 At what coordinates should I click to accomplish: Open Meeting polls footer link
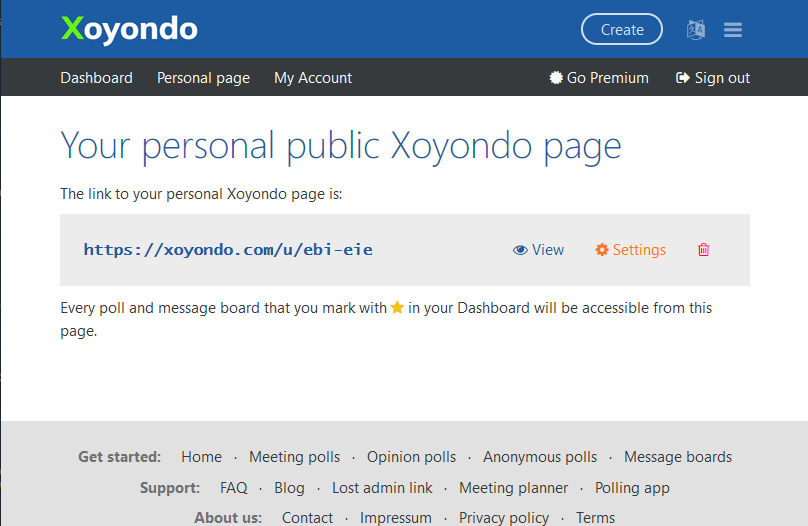pyautogui.click(x=295, y=457)
